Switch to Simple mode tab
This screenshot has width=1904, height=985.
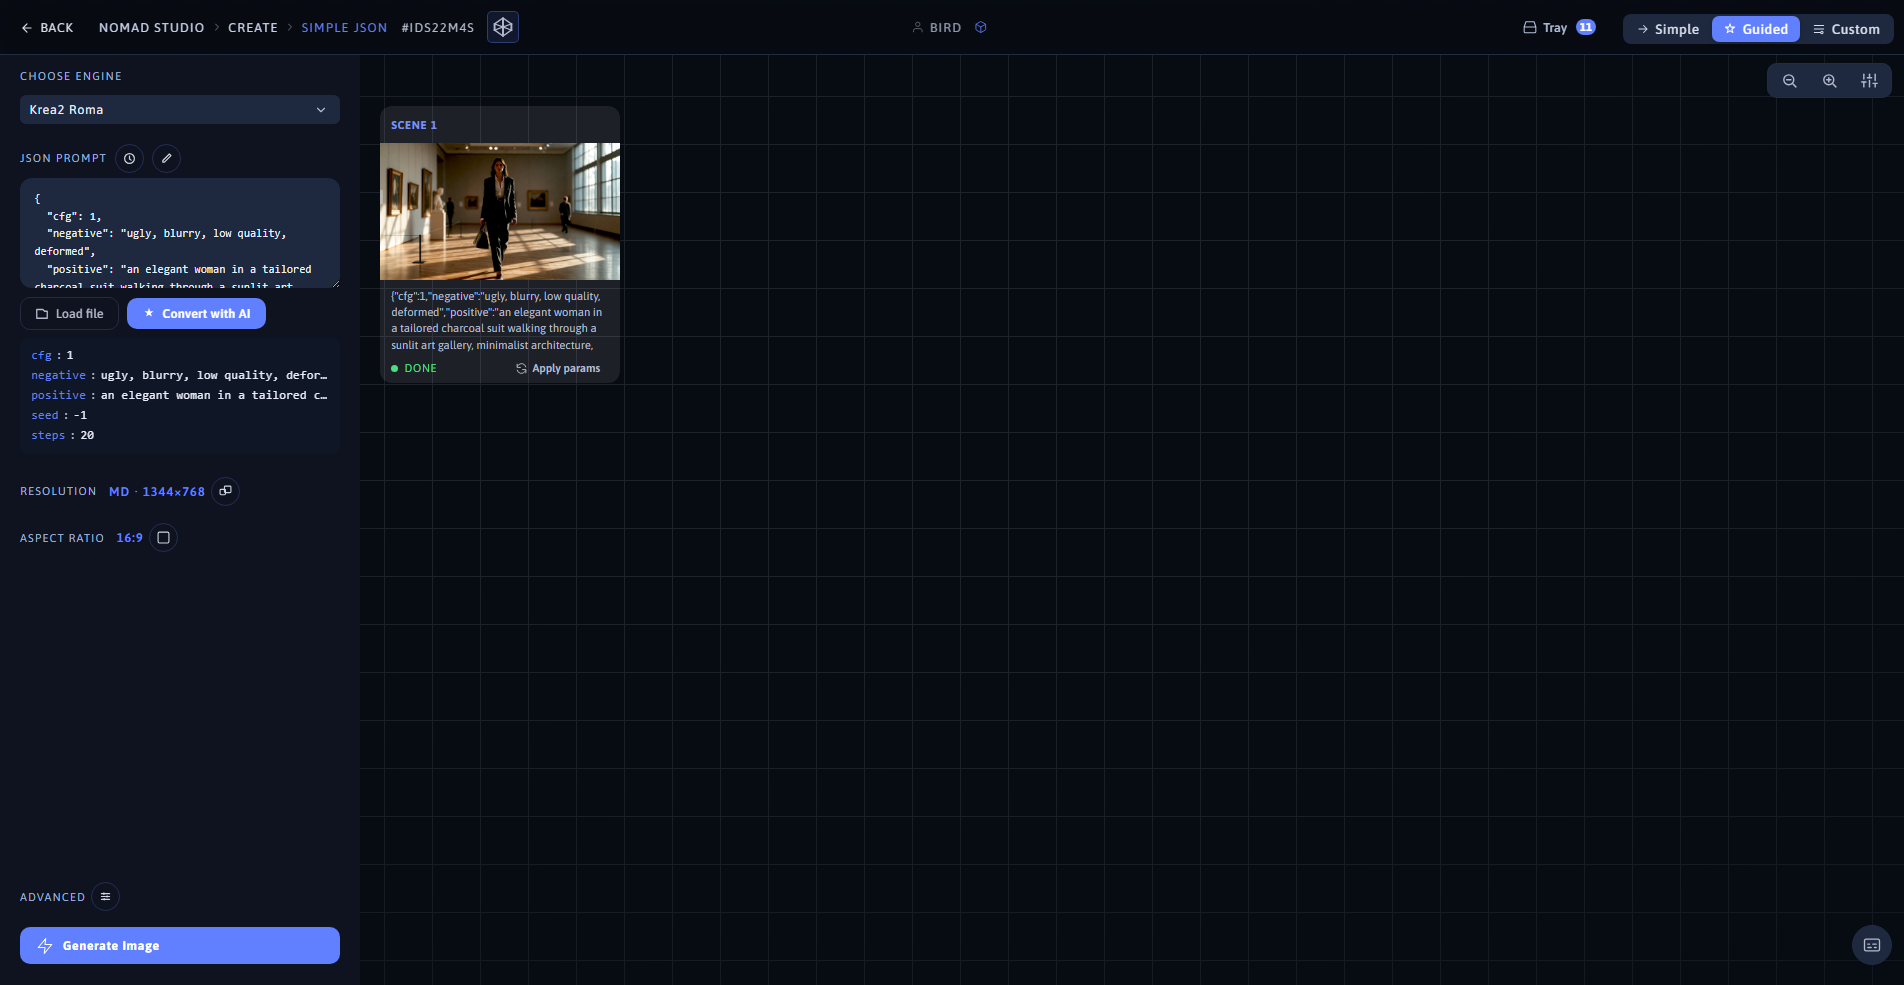[x=1668, y=29]
